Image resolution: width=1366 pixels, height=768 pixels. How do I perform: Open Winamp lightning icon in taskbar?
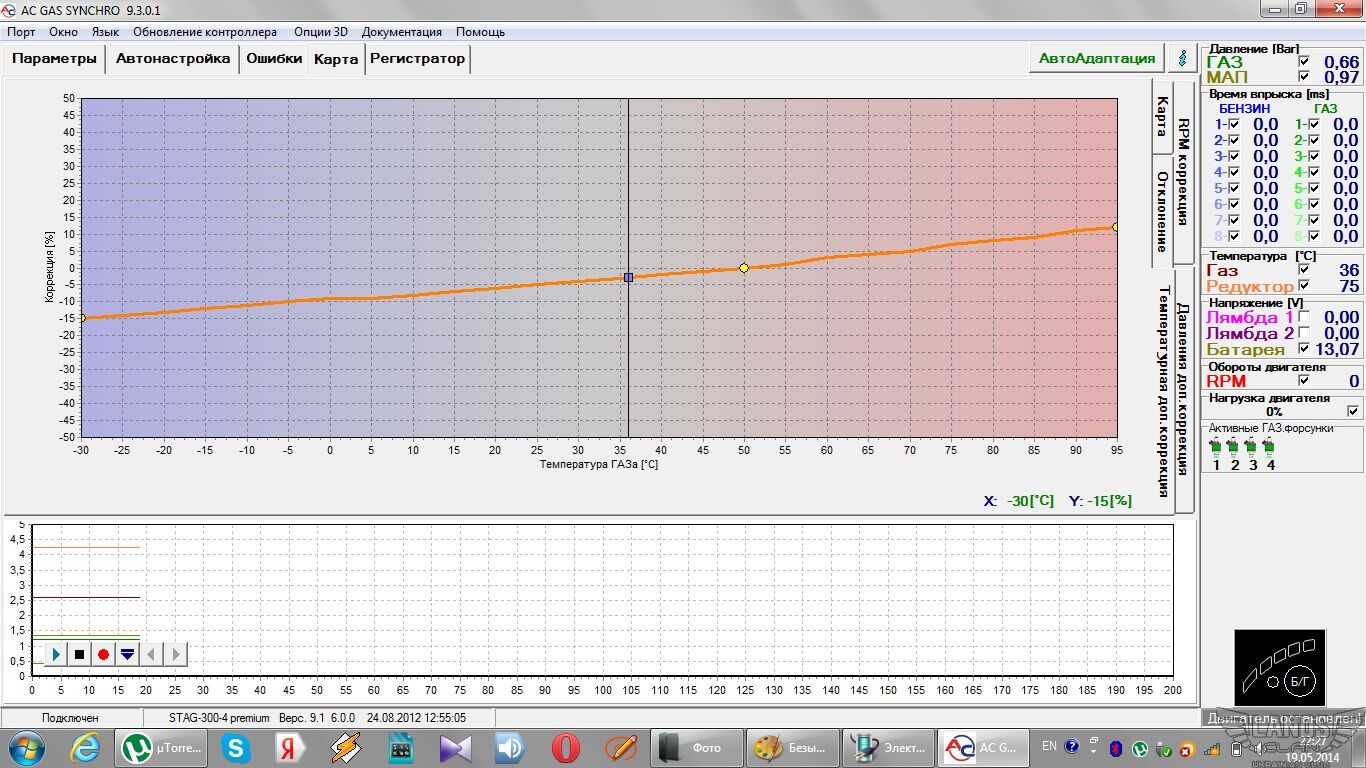tap(346, 748)
